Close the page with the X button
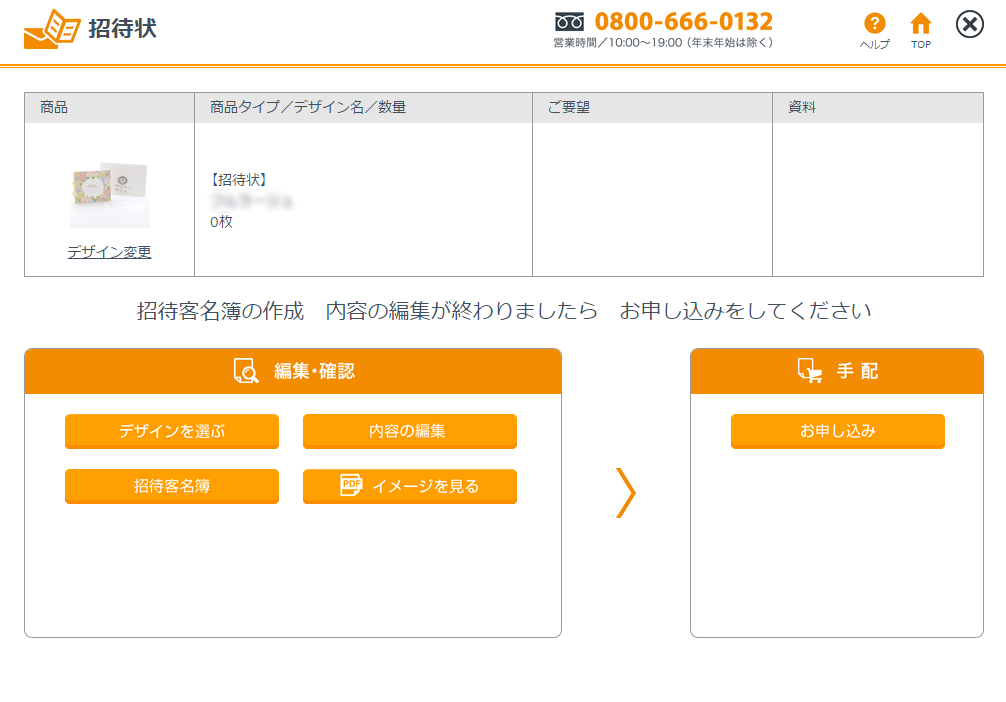 (969, 25)
